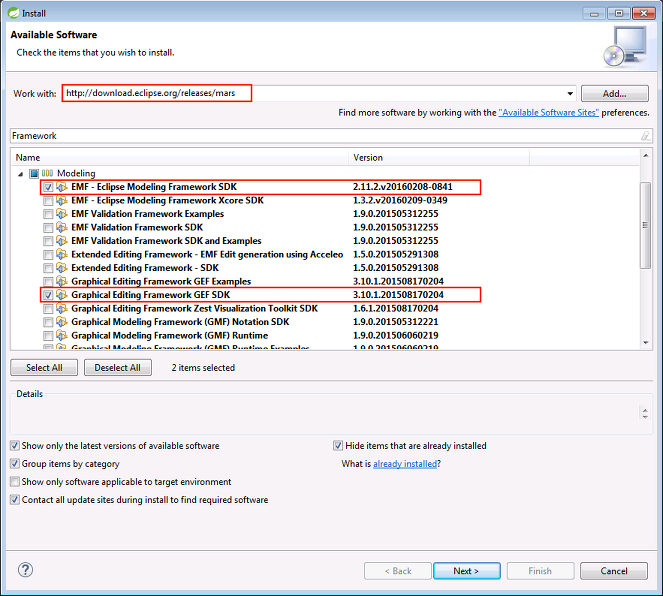Check Graphical Modeling Framework (GMF) Runtime
Screen dimensions: 663x596
pyautogui.click(x=48, y=336)
